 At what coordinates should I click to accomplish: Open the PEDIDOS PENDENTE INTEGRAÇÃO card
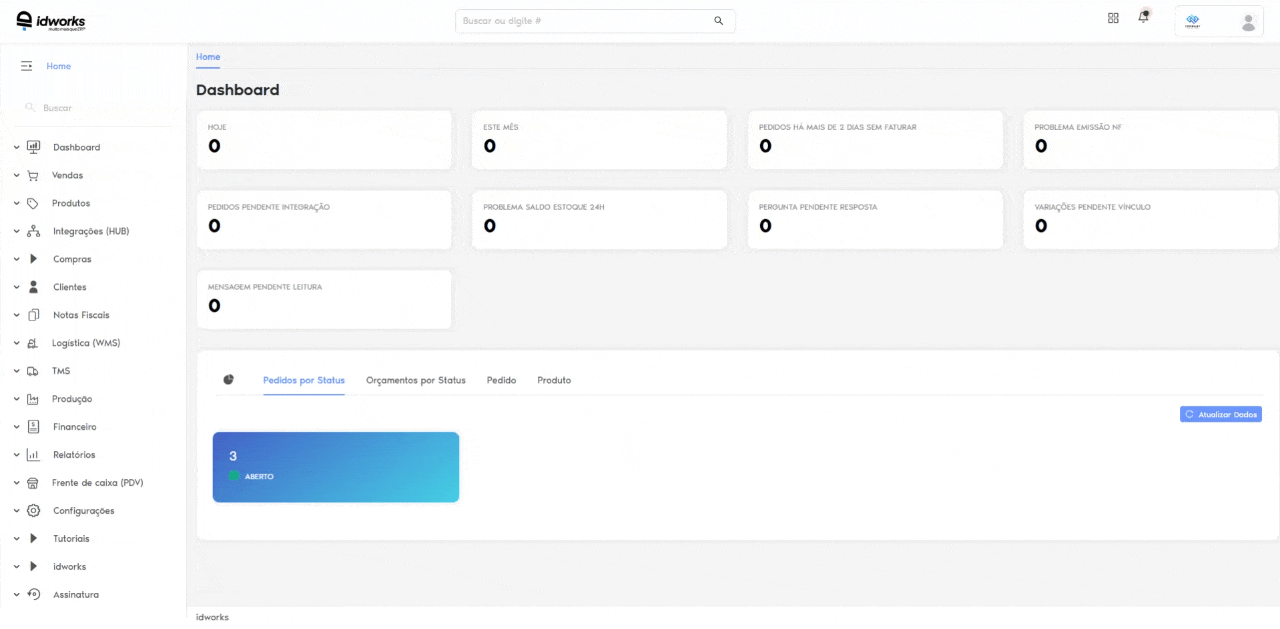coord(323,220)
